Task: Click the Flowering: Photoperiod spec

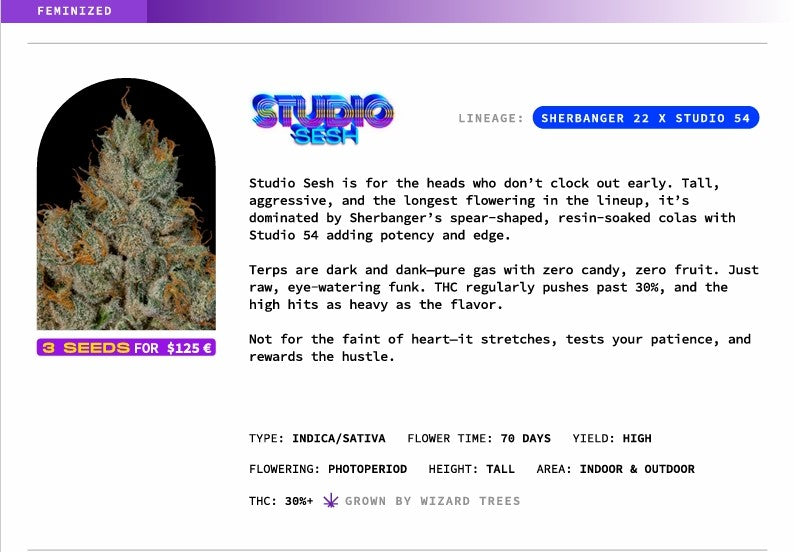Action: click(327, 469)
